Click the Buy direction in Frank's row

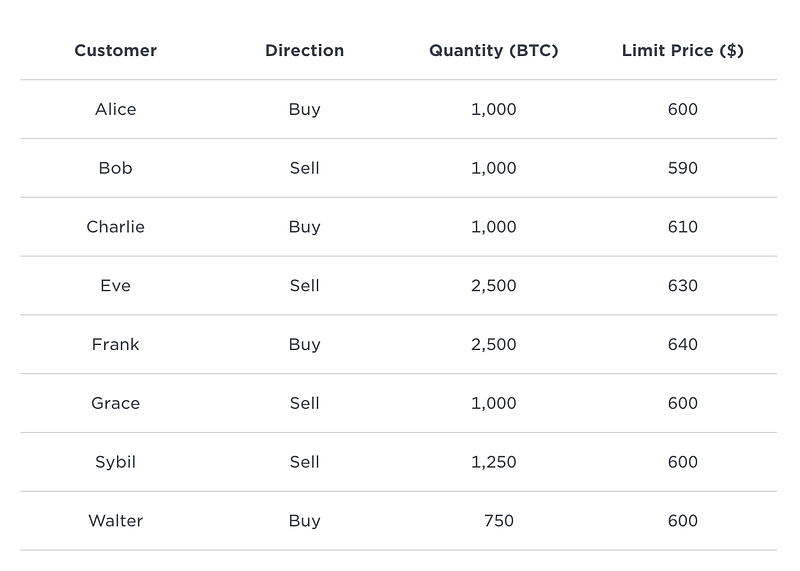304,344
